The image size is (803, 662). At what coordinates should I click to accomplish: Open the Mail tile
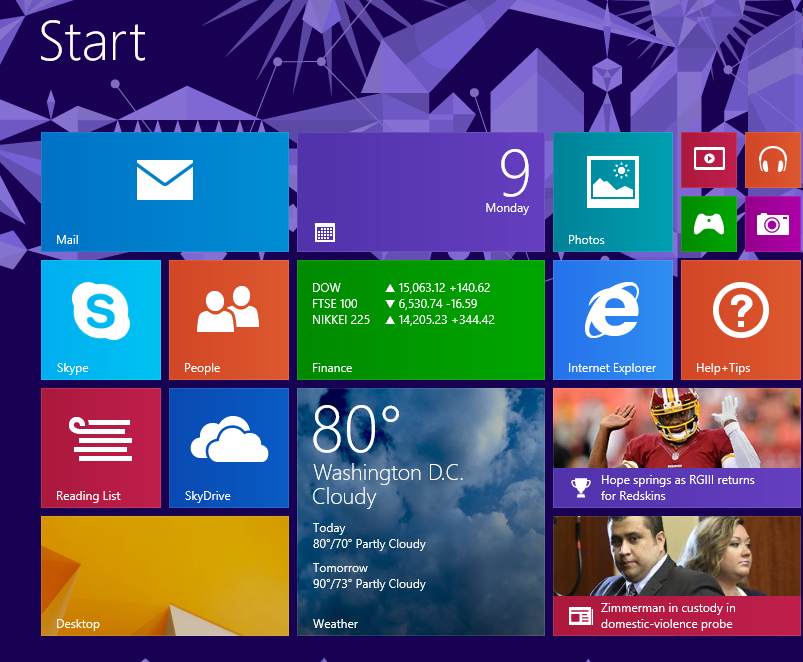coord(165,191)
